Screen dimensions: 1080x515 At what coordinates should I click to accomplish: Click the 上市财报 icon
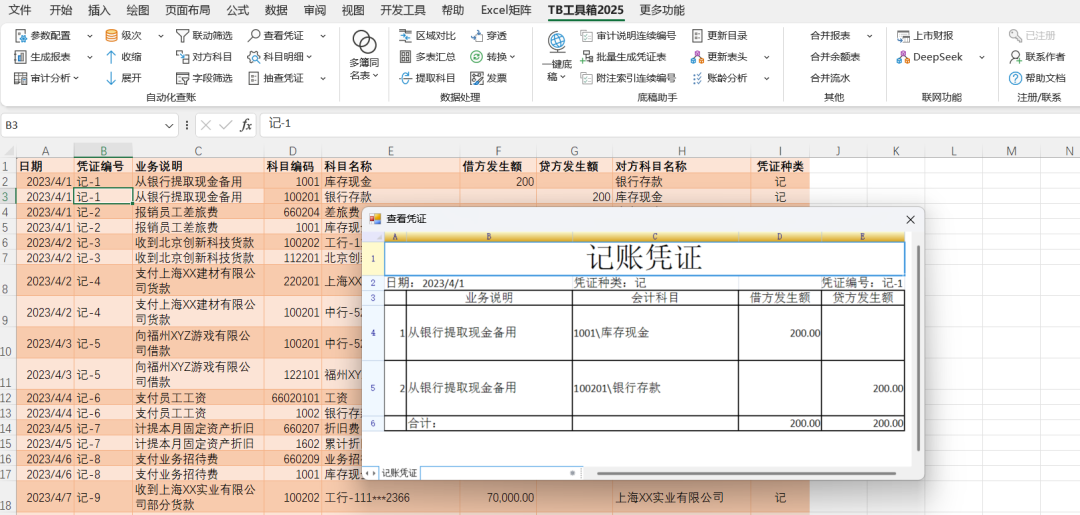903,36
